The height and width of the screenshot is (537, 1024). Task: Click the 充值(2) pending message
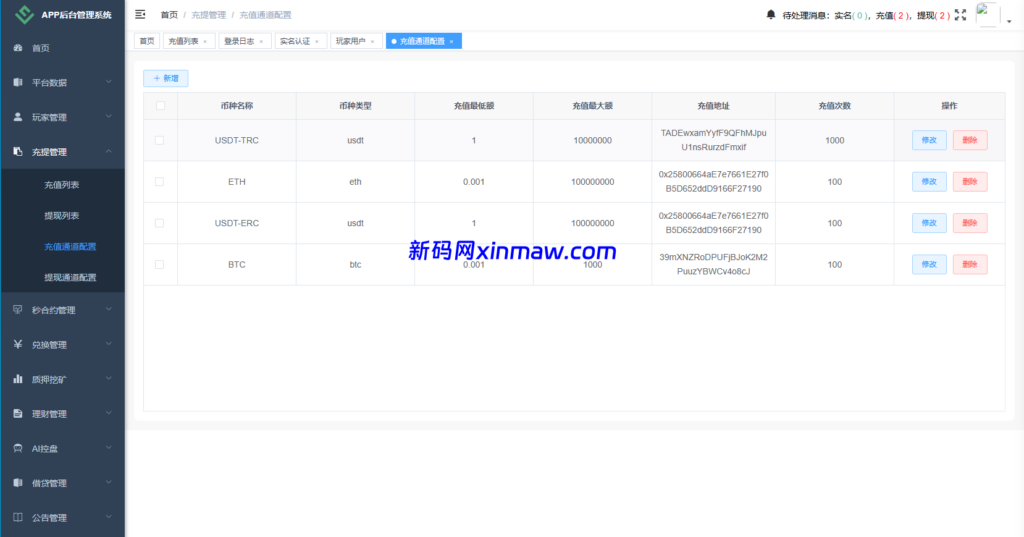pos(893,15)
